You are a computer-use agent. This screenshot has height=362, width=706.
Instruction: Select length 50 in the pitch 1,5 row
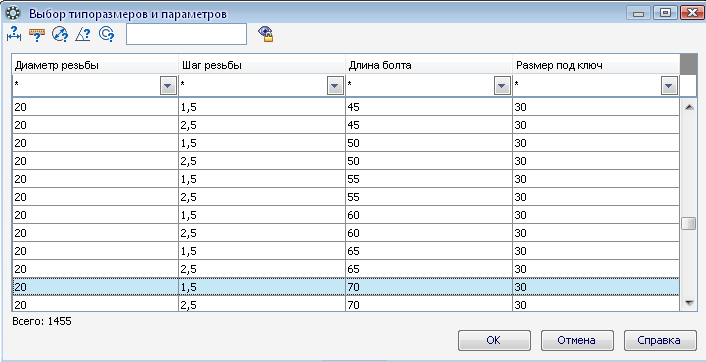(x=429, y=143)
